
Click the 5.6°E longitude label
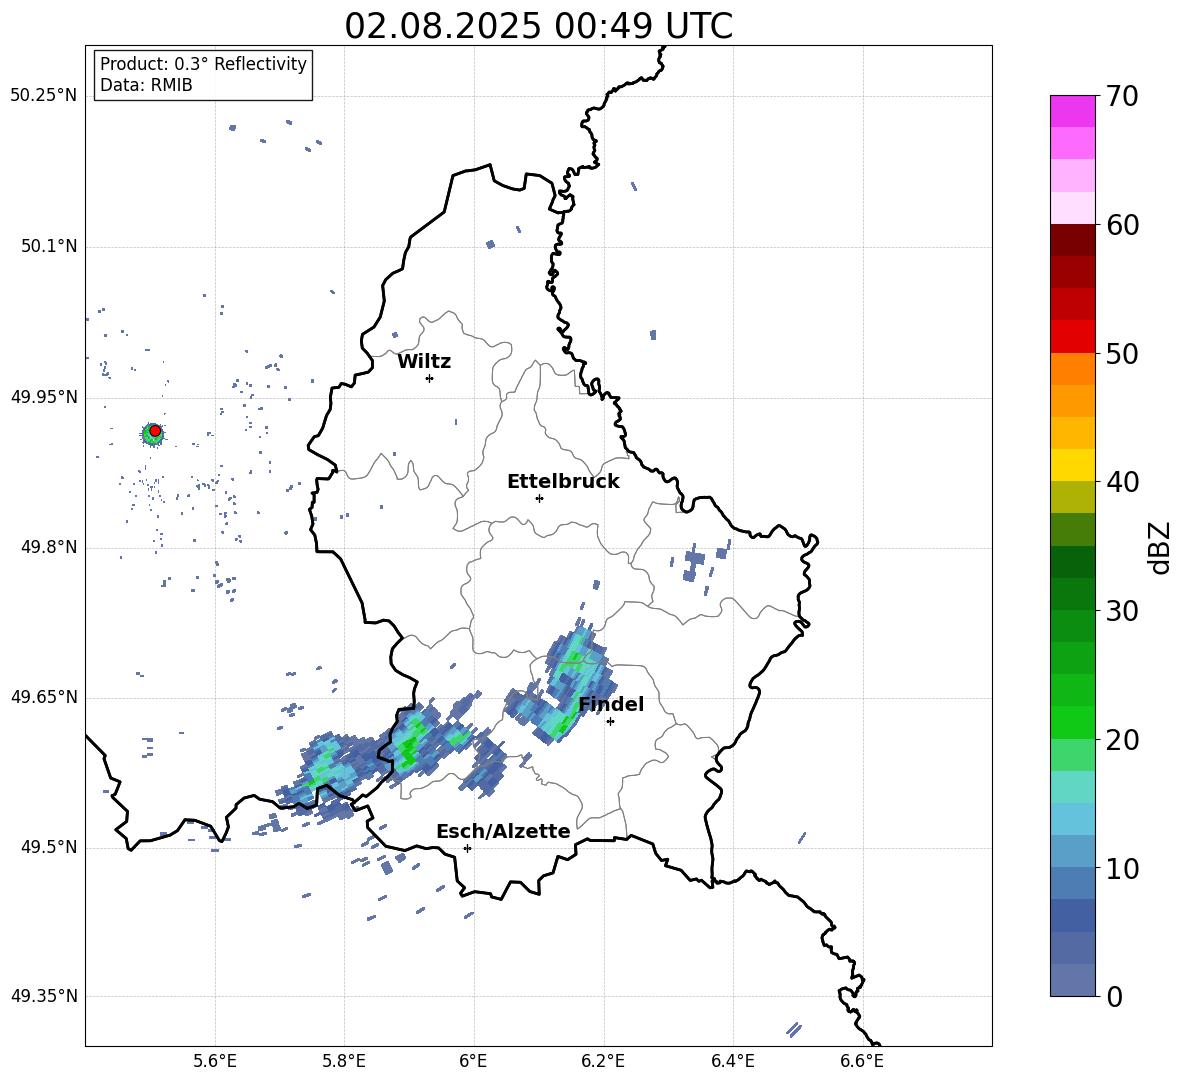(215, 1061)
